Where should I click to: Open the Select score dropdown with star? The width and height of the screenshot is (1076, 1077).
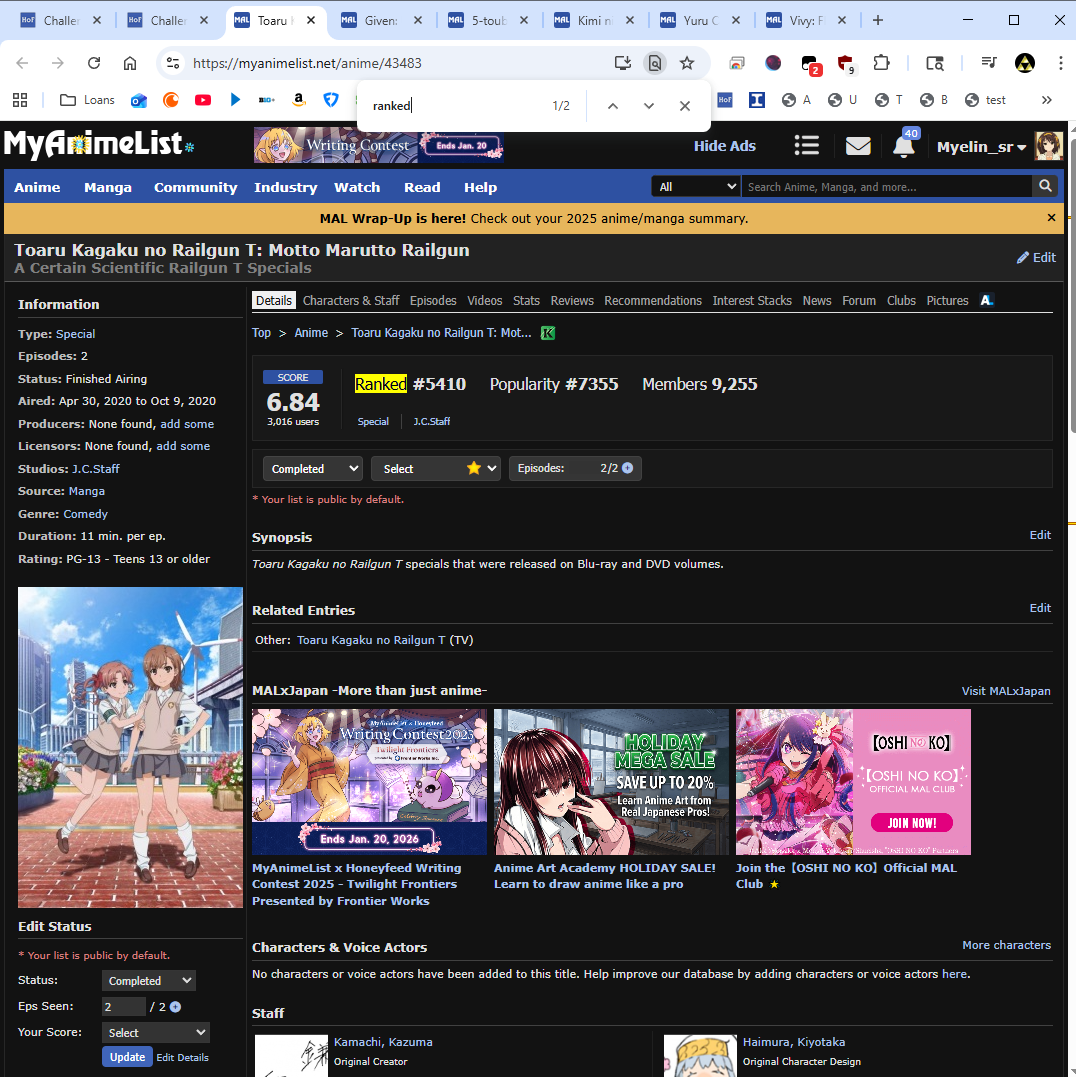(x=435, y=469)
